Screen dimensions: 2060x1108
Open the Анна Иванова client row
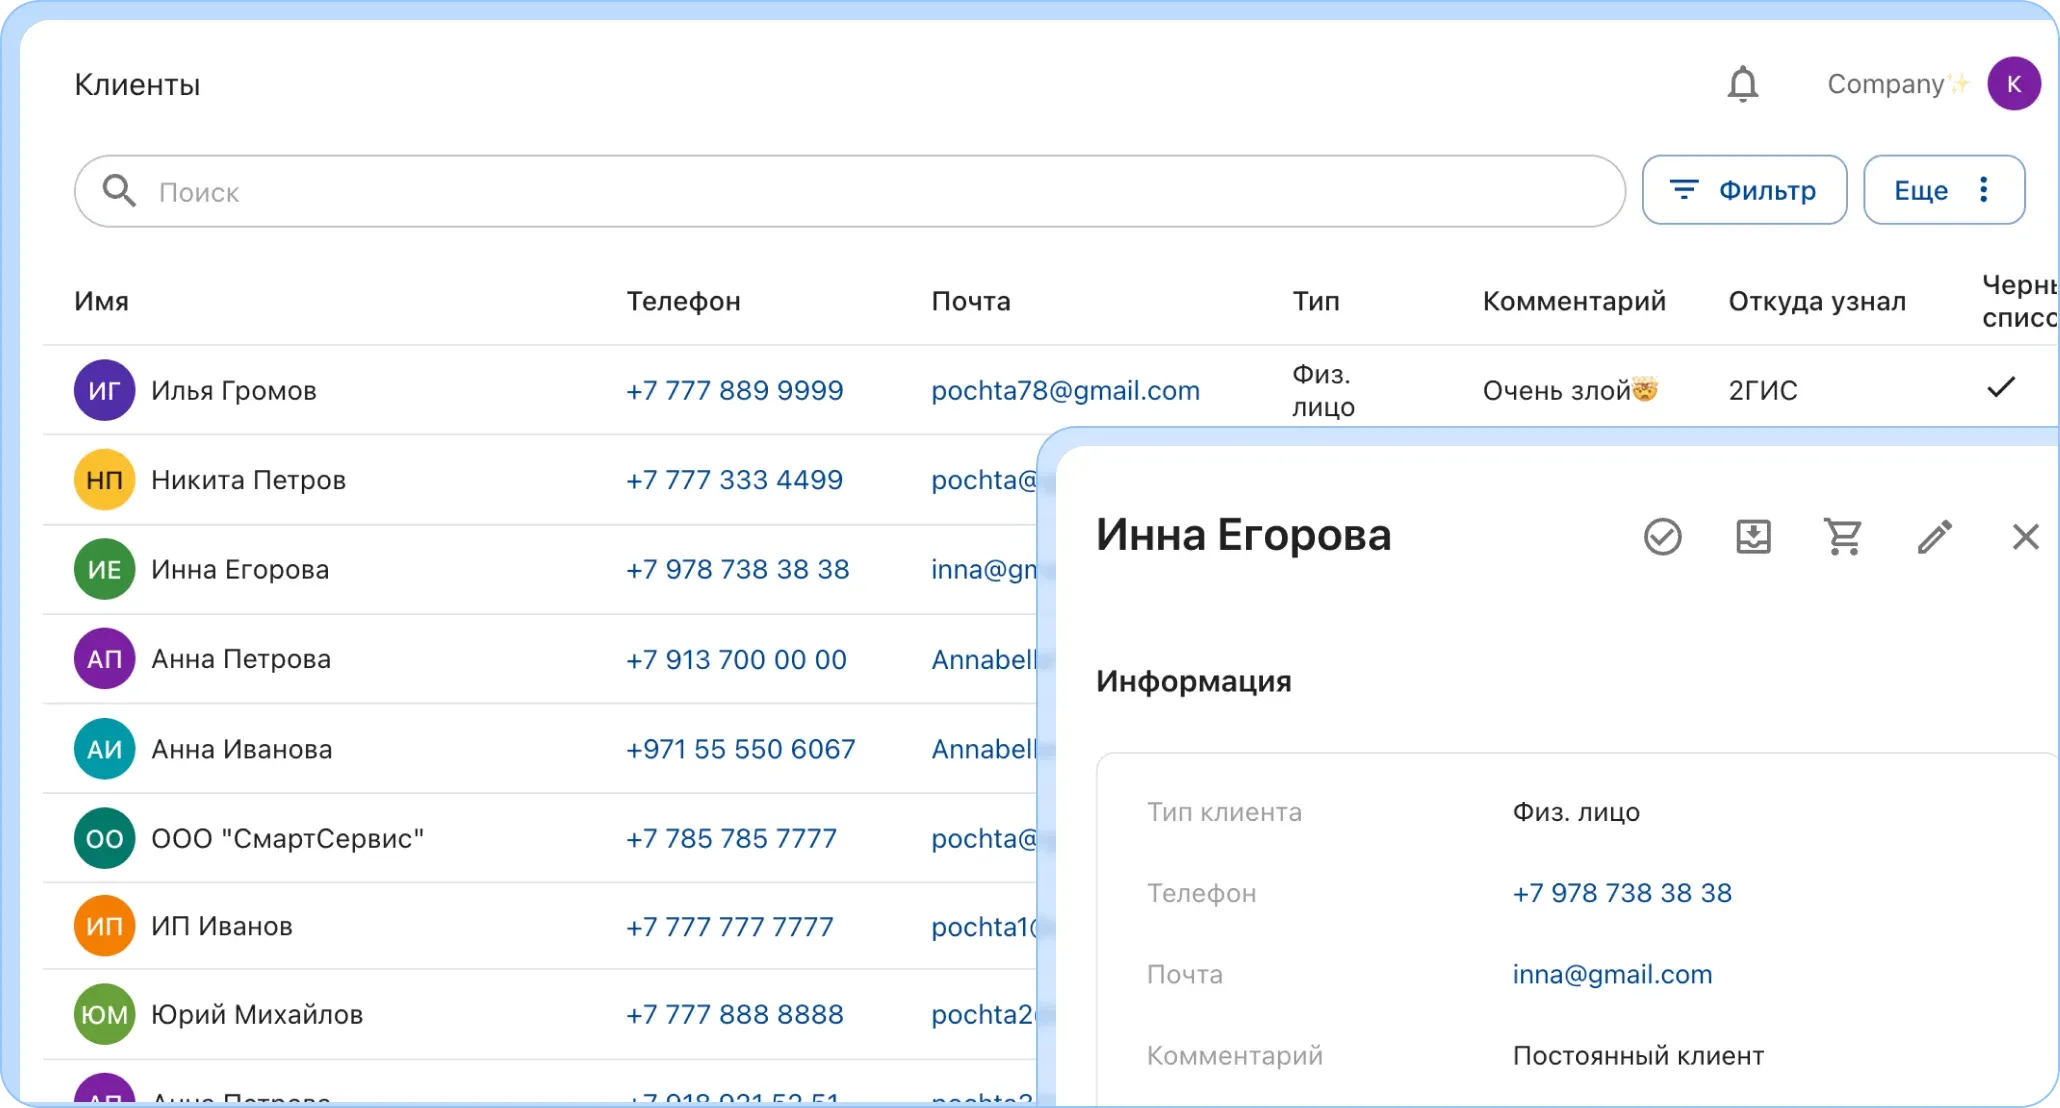[540, 749]
